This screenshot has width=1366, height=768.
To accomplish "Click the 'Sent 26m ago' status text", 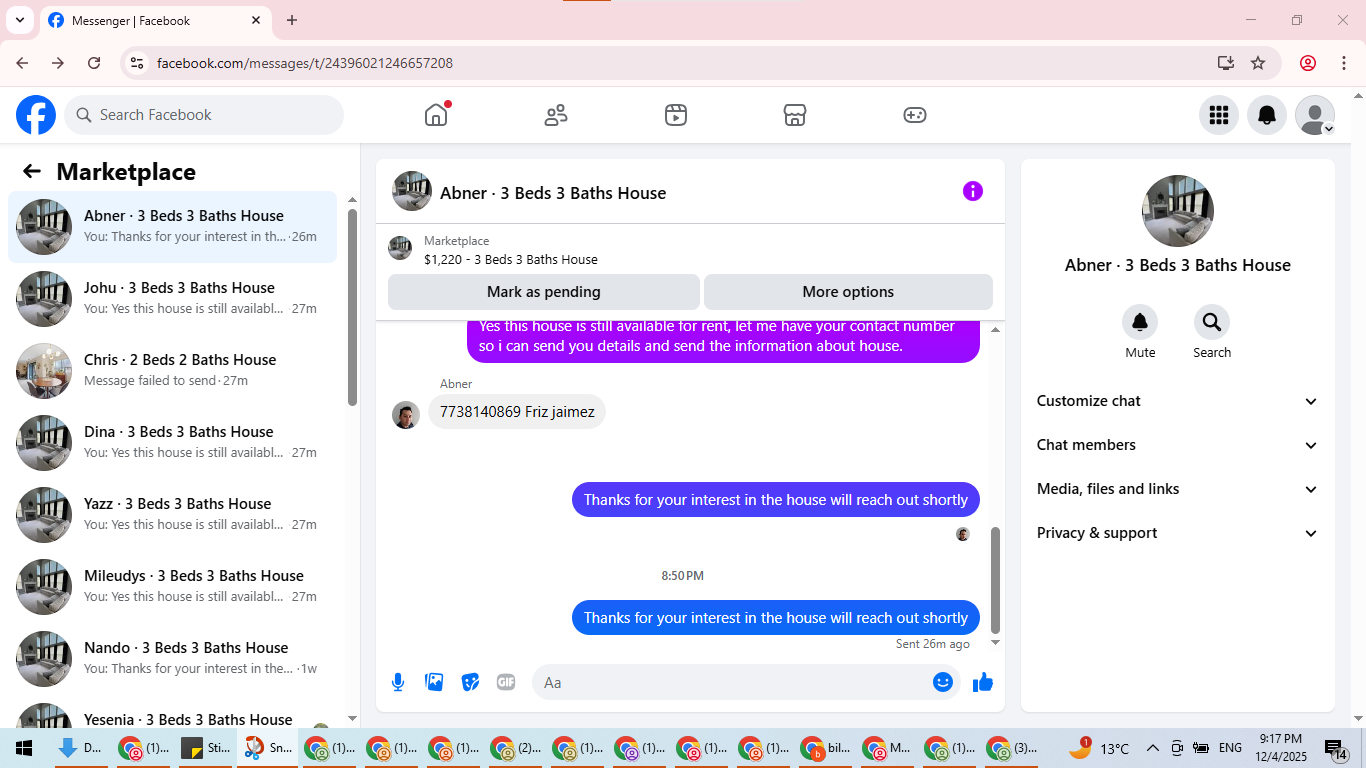I will coord(933,644).
